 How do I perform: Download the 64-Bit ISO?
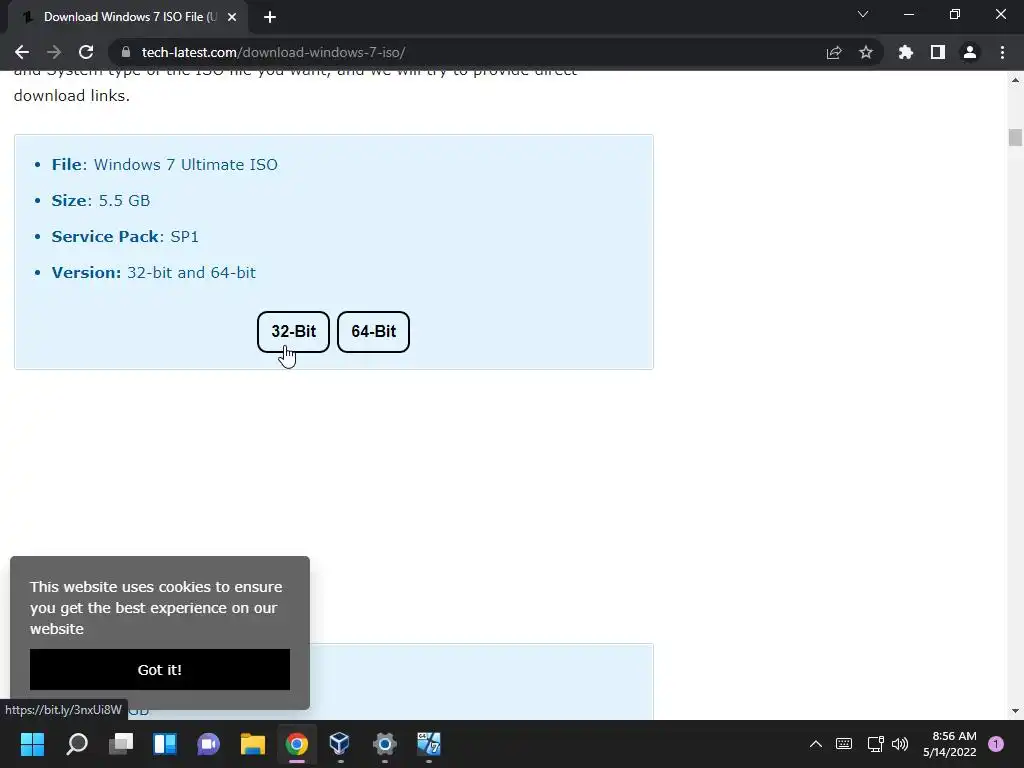[374, 332]
